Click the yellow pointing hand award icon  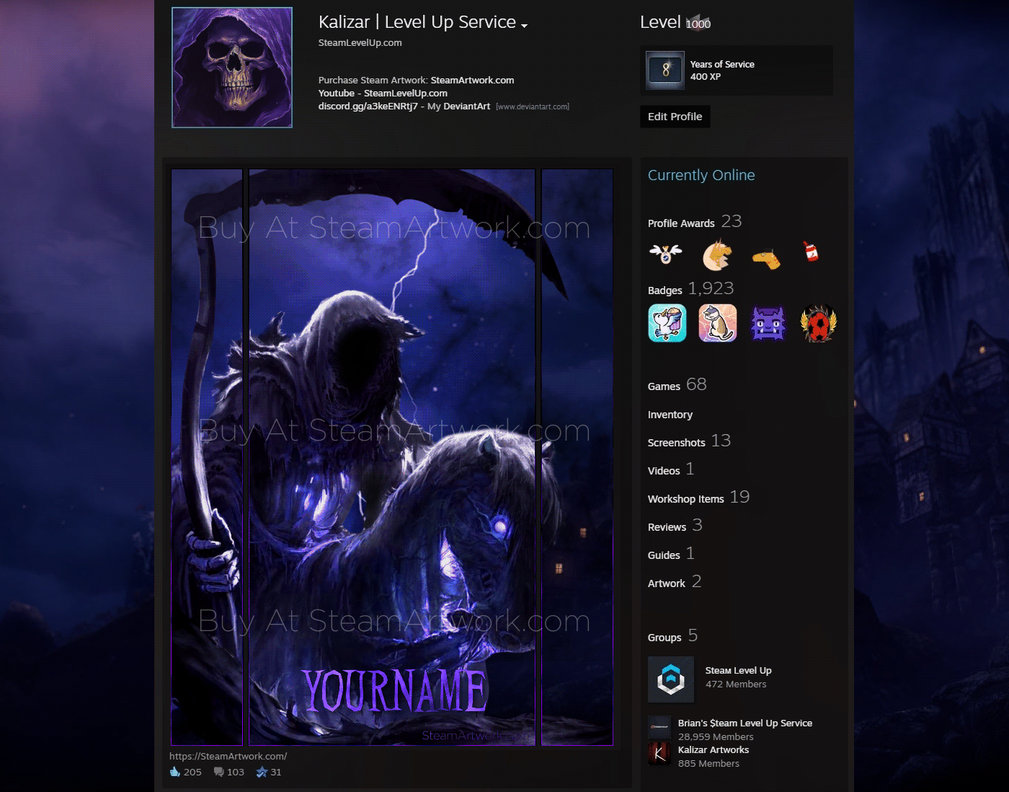[x=766, y=259]
